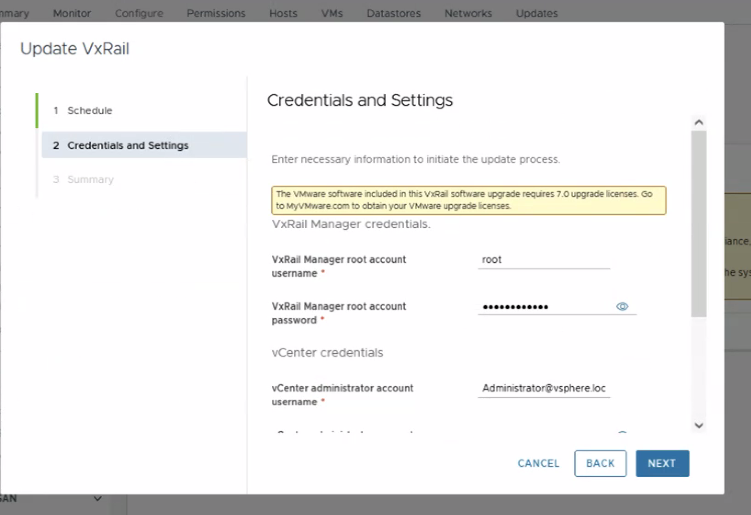The width and height of the screenshot is (751, 515).
Task: Switch to the Permissions tab
Action: click(216, 13)
